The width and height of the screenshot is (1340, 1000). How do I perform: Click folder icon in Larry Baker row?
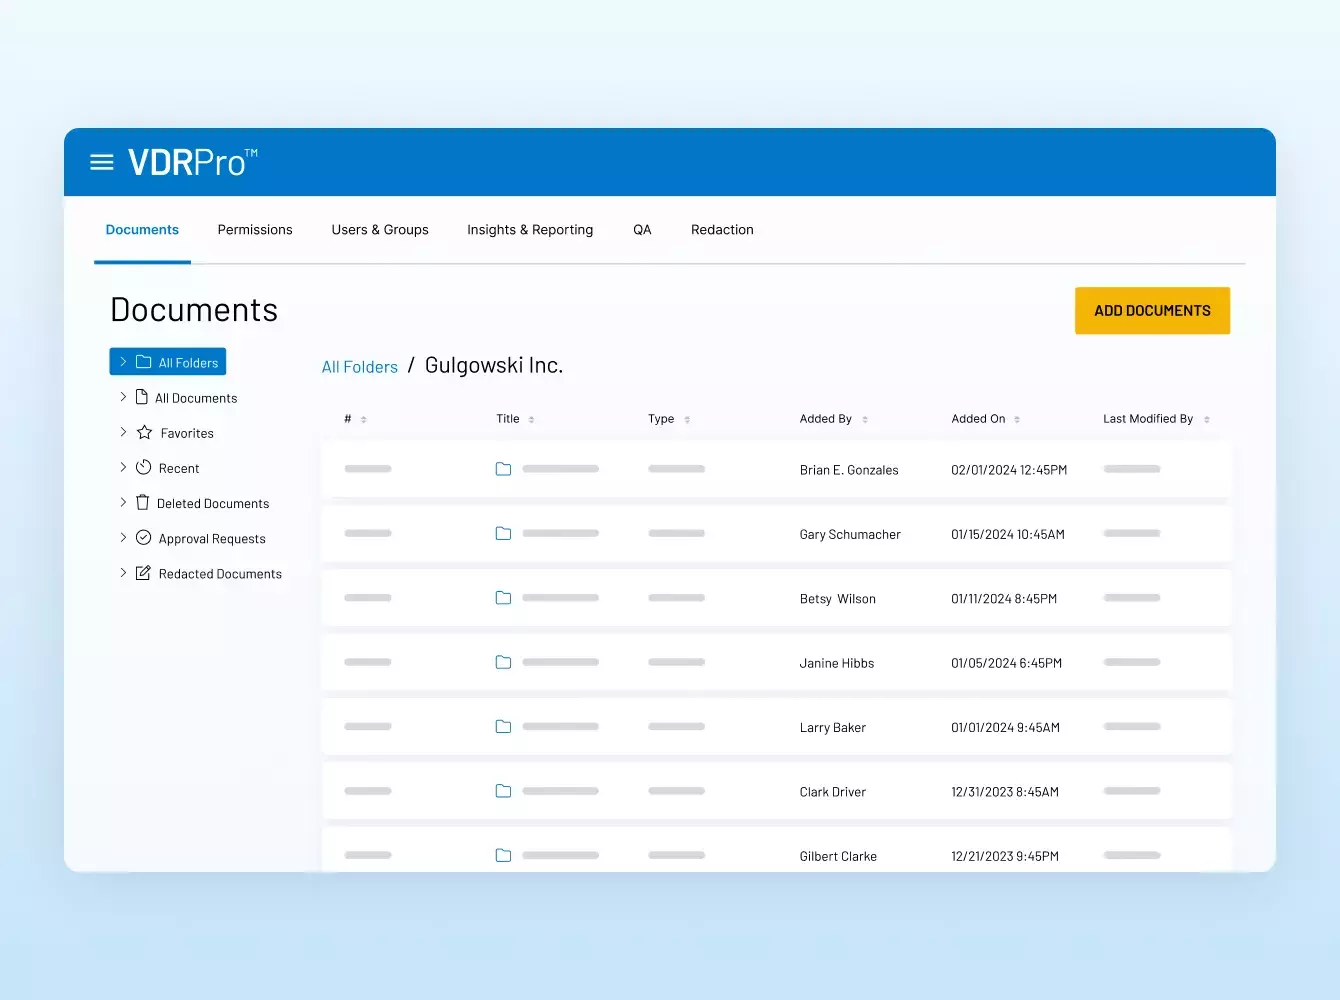(x=503, y=727)
